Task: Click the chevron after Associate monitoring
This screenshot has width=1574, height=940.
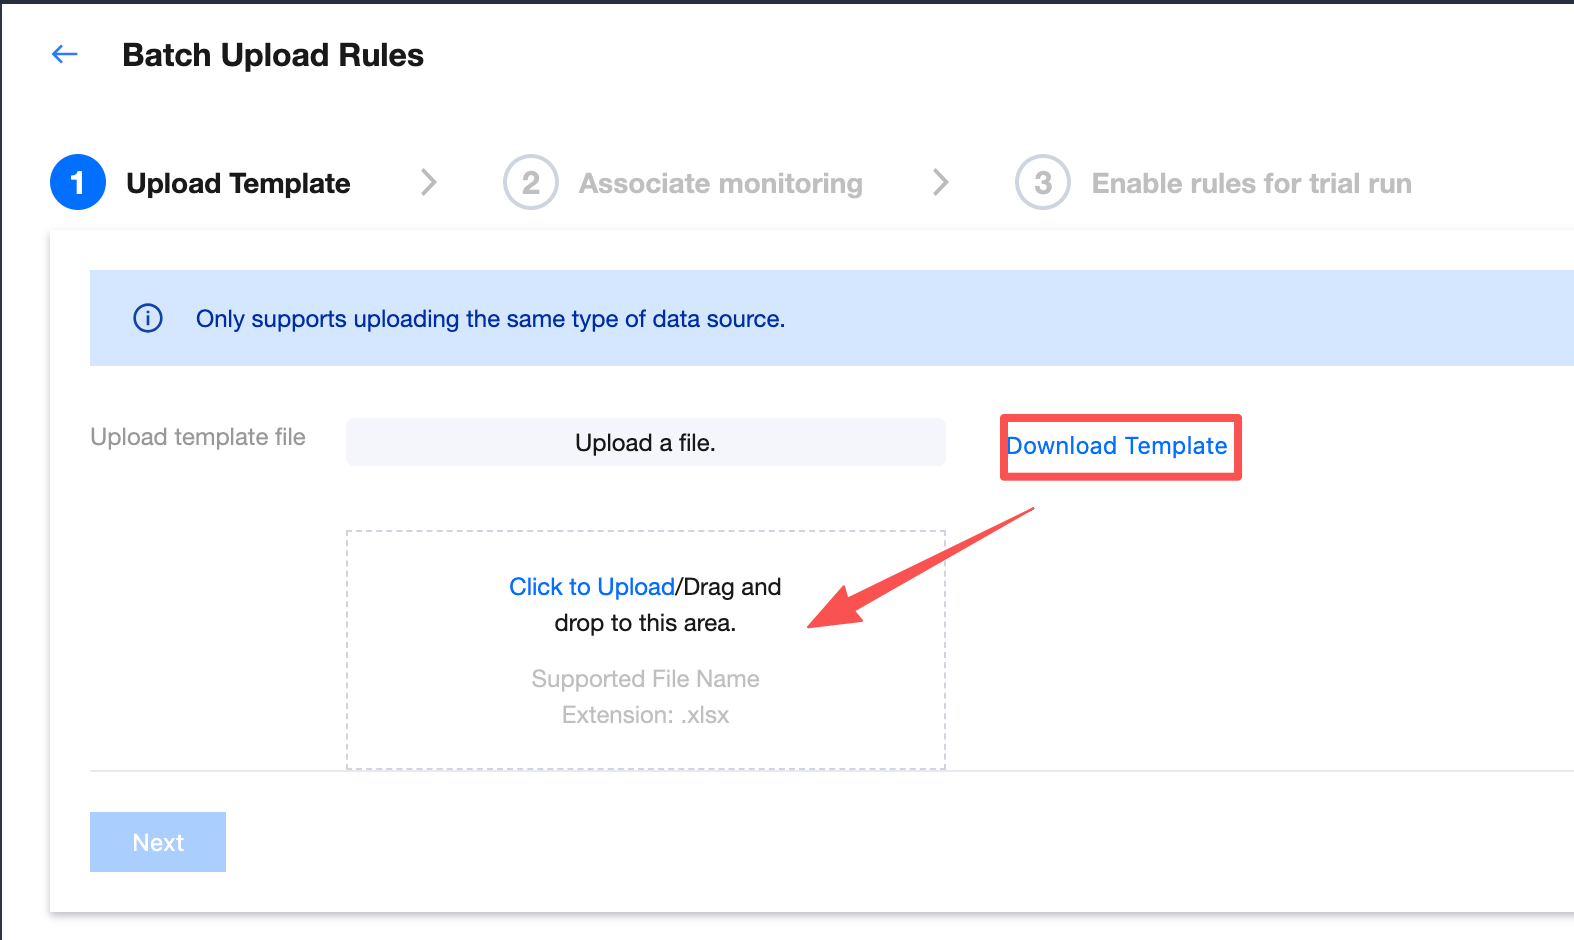Action: click(x=940, y=182)
